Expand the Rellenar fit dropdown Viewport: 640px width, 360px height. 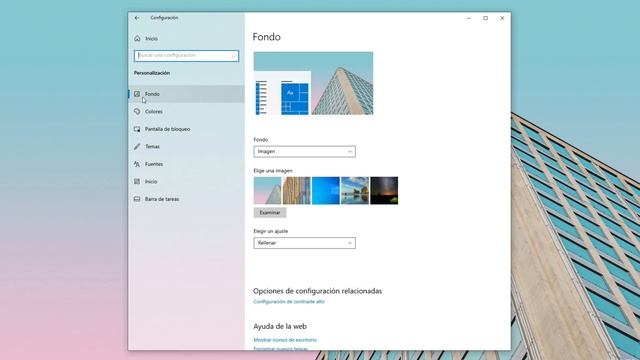click(304, 243)
